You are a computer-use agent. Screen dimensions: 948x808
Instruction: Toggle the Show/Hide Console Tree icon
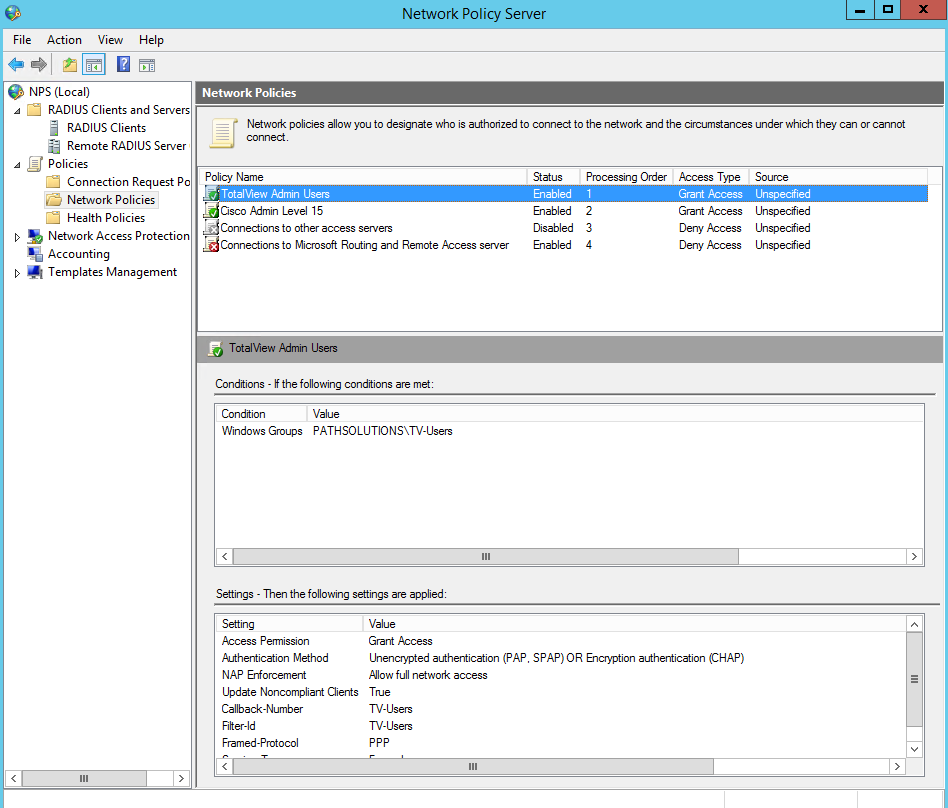[x=94, y=65]
